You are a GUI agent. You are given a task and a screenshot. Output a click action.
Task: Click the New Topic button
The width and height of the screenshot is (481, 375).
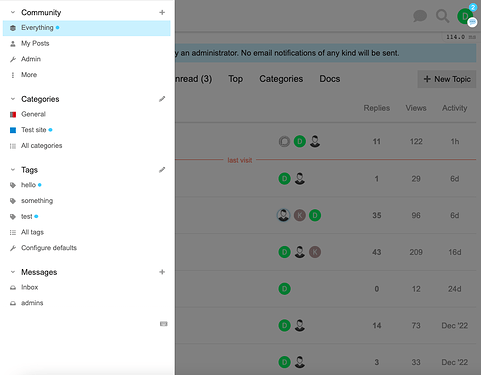(447, 79)
